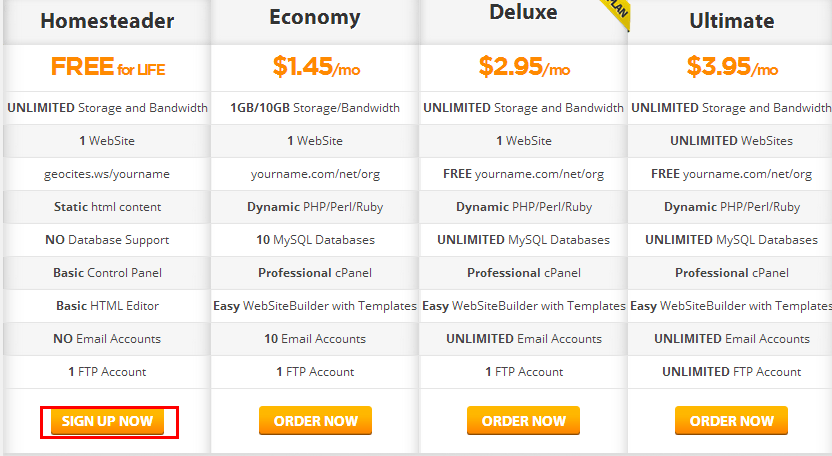832x456 pixels.
Task: Click the $2.95/mo price
Action: [x=524, y=68]
